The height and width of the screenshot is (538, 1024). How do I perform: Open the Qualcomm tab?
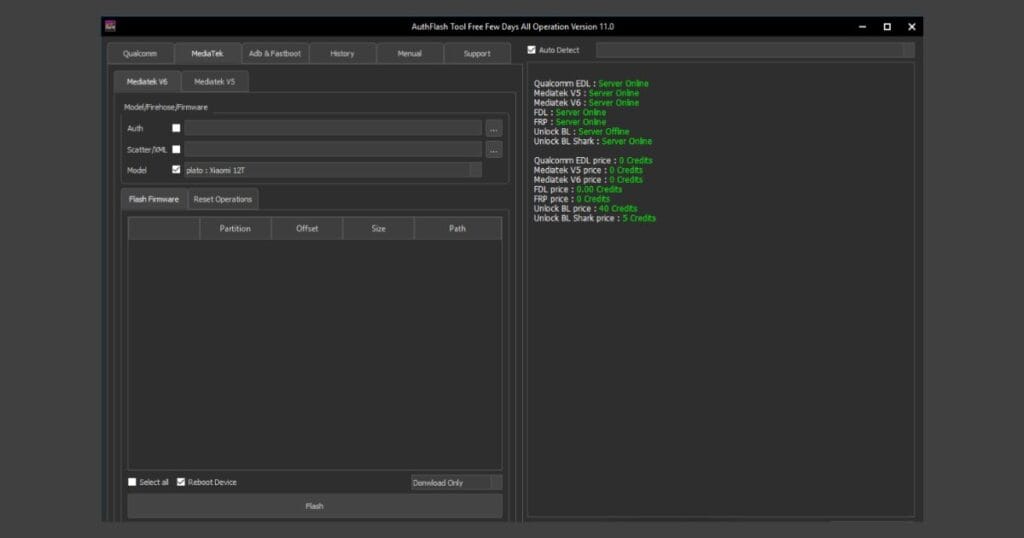click(x=140, y=54)
